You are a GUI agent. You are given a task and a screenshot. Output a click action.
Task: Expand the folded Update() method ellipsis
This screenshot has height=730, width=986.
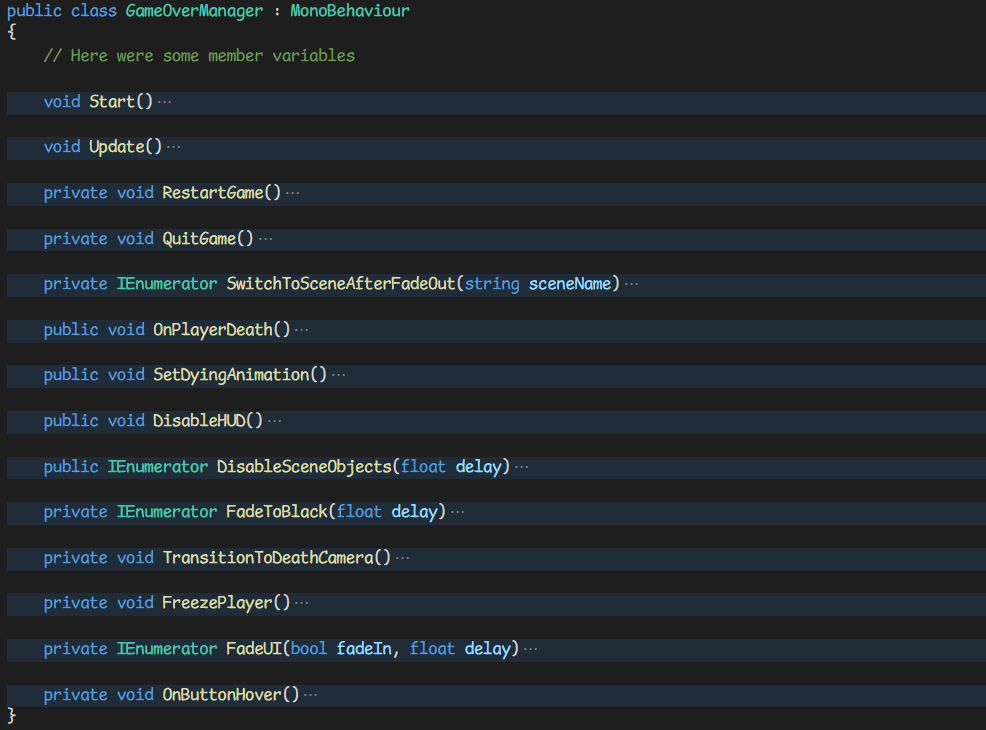click(x=174, y=147)
